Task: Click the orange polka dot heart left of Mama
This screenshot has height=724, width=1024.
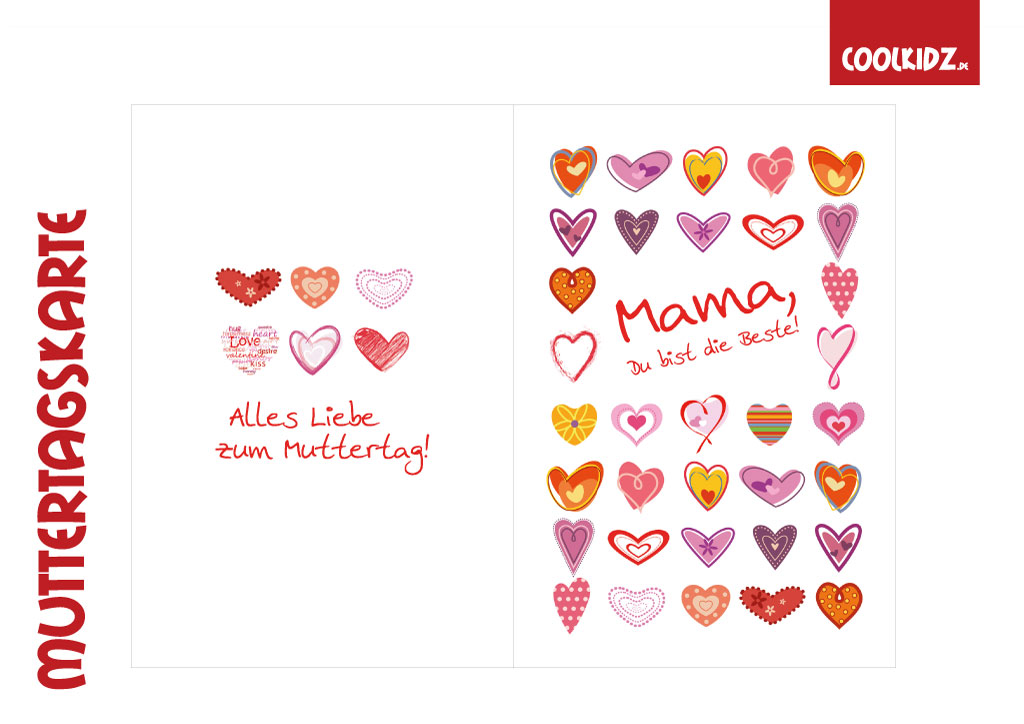Action: click(573, 289)
